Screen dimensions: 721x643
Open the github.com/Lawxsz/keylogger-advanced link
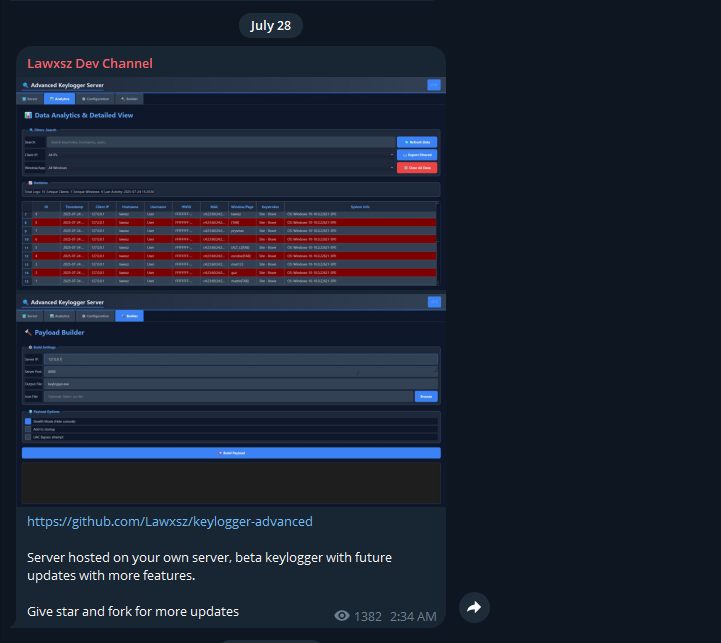[170, 521]
